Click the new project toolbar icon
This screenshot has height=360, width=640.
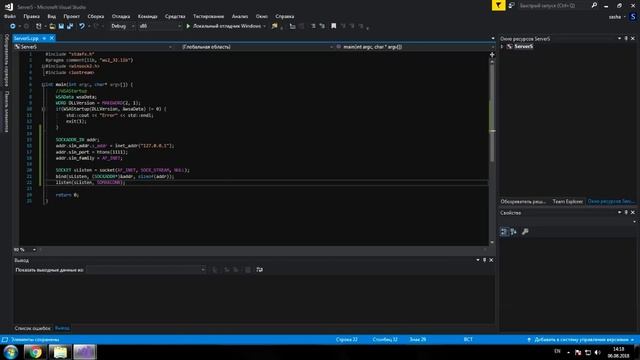[39, 26]
